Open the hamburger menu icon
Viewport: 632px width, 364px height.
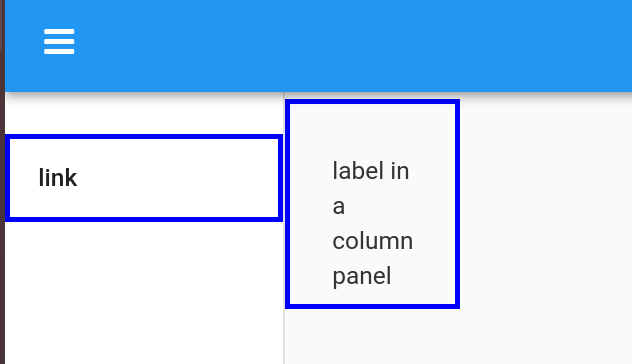click(59, 41)
